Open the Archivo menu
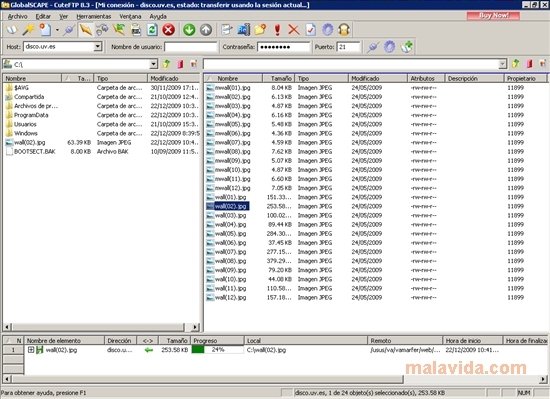This screenshot has height=399, width=550. [x=18, y=16]
